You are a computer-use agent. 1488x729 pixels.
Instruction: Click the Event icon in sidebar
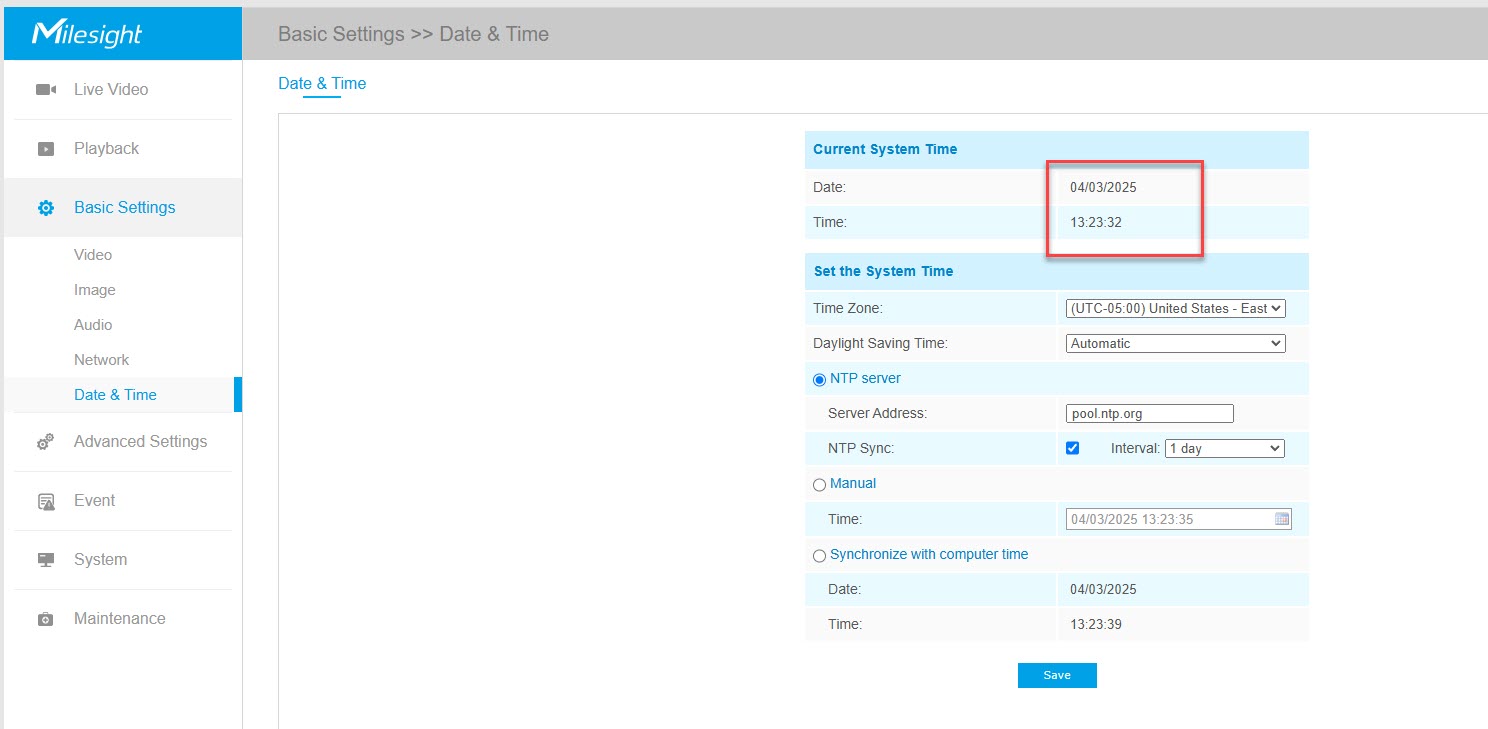45,500
